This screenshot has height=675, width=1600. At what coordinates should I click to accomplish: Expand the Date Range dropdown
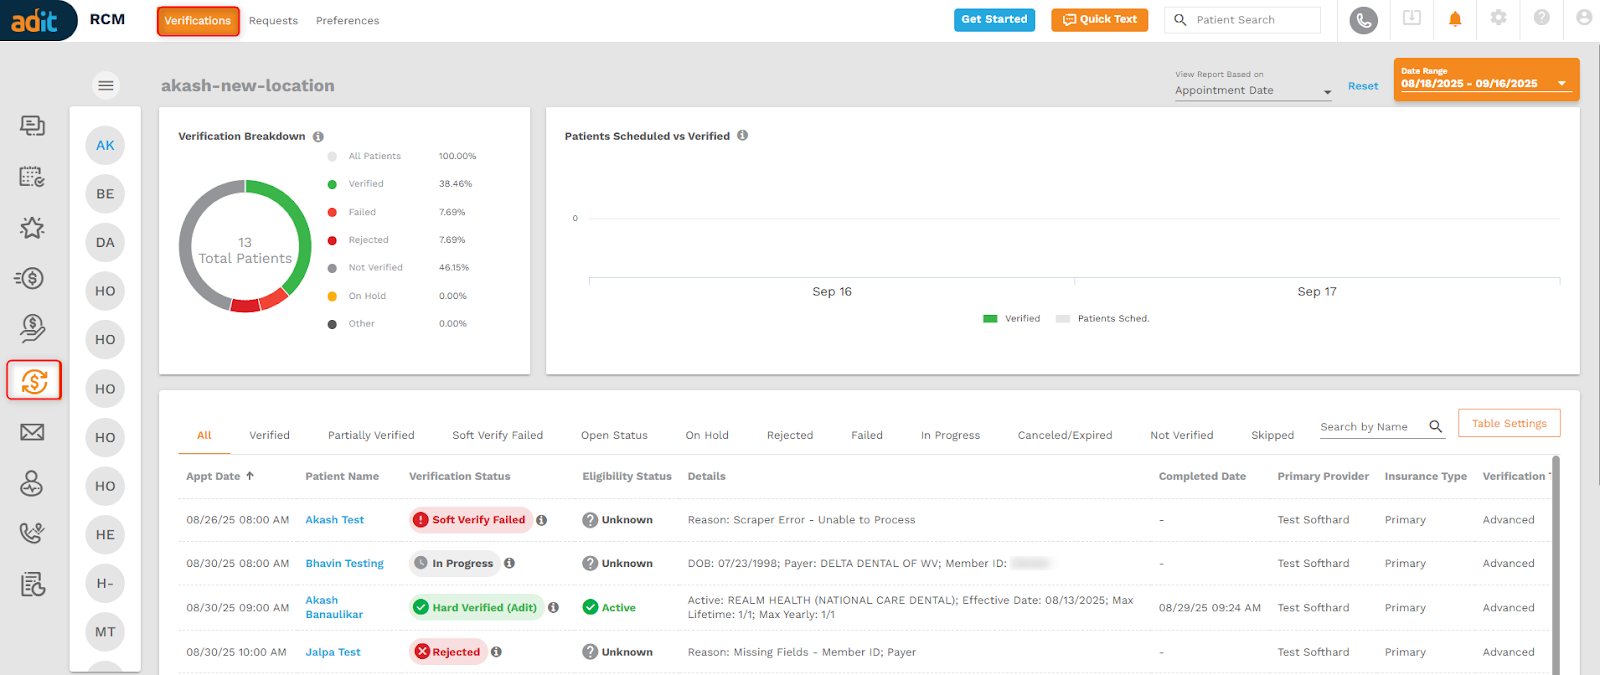(x=1485, y=79)
